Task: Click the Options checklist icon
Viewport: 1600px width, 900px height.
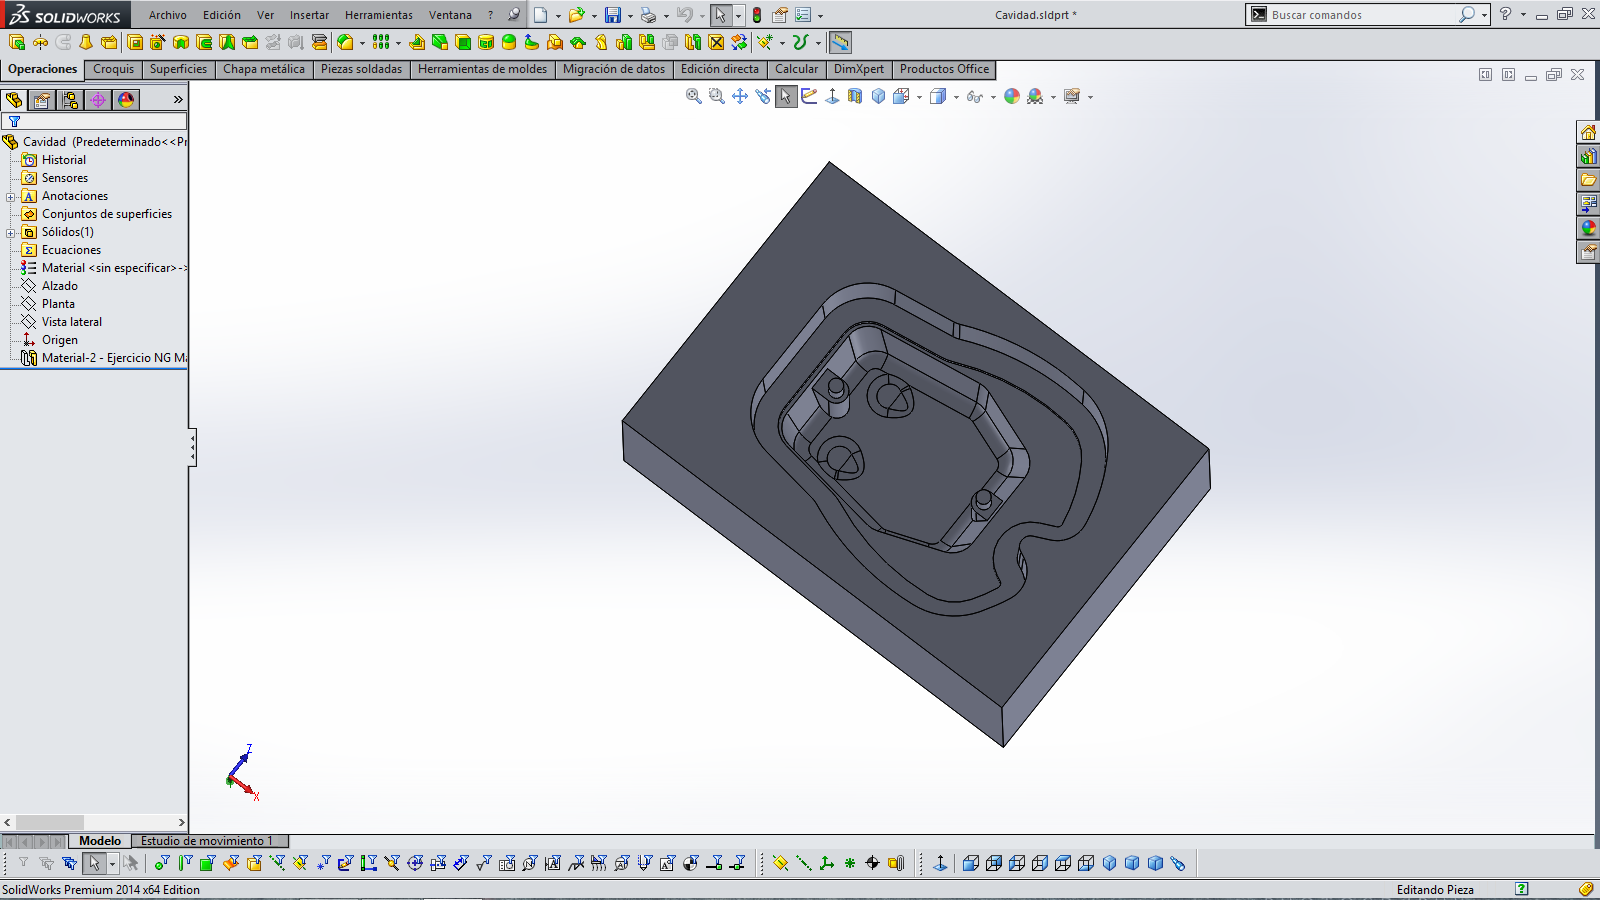Action: coord(803,15)
